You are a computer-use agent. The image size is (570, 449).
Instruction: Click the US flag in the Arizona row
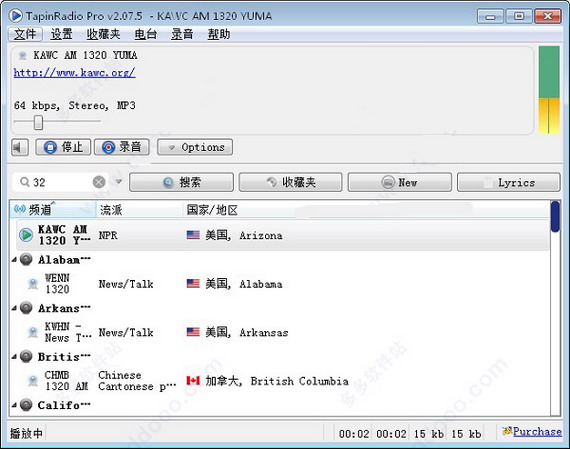click(x=193, y=235)
